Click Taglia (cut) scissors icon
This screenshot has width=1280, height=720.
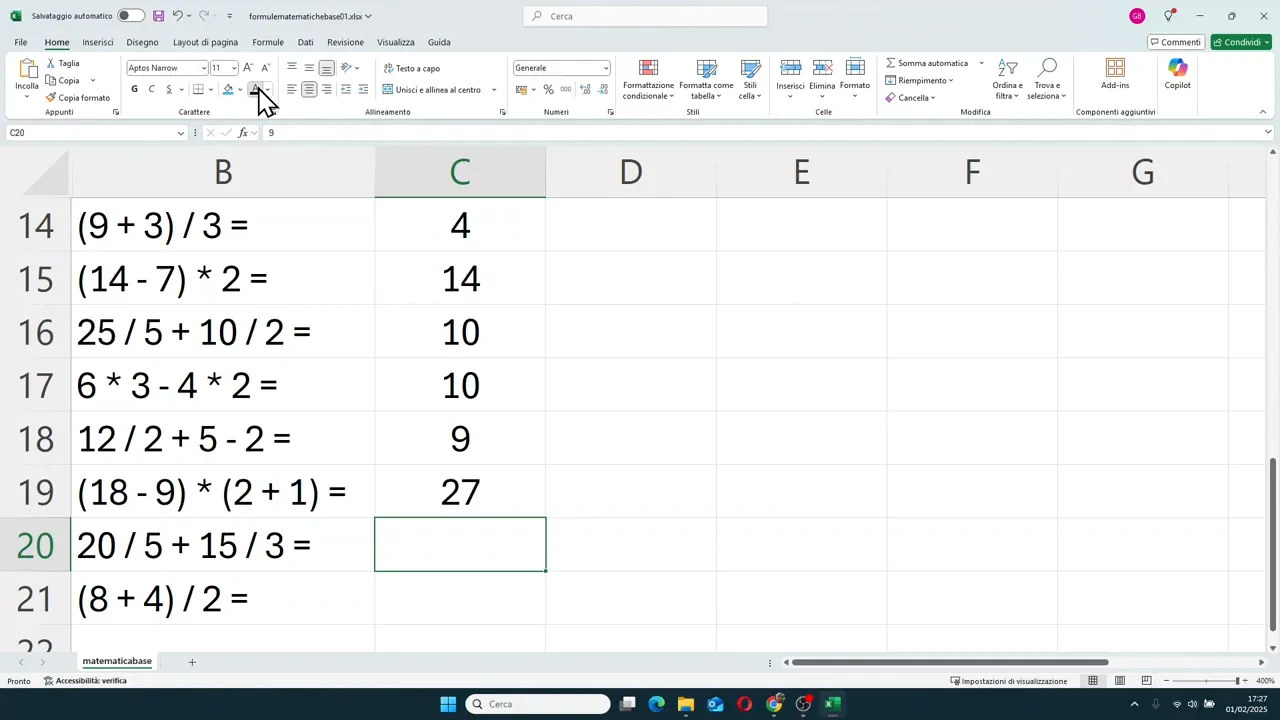tap(51, 63)
